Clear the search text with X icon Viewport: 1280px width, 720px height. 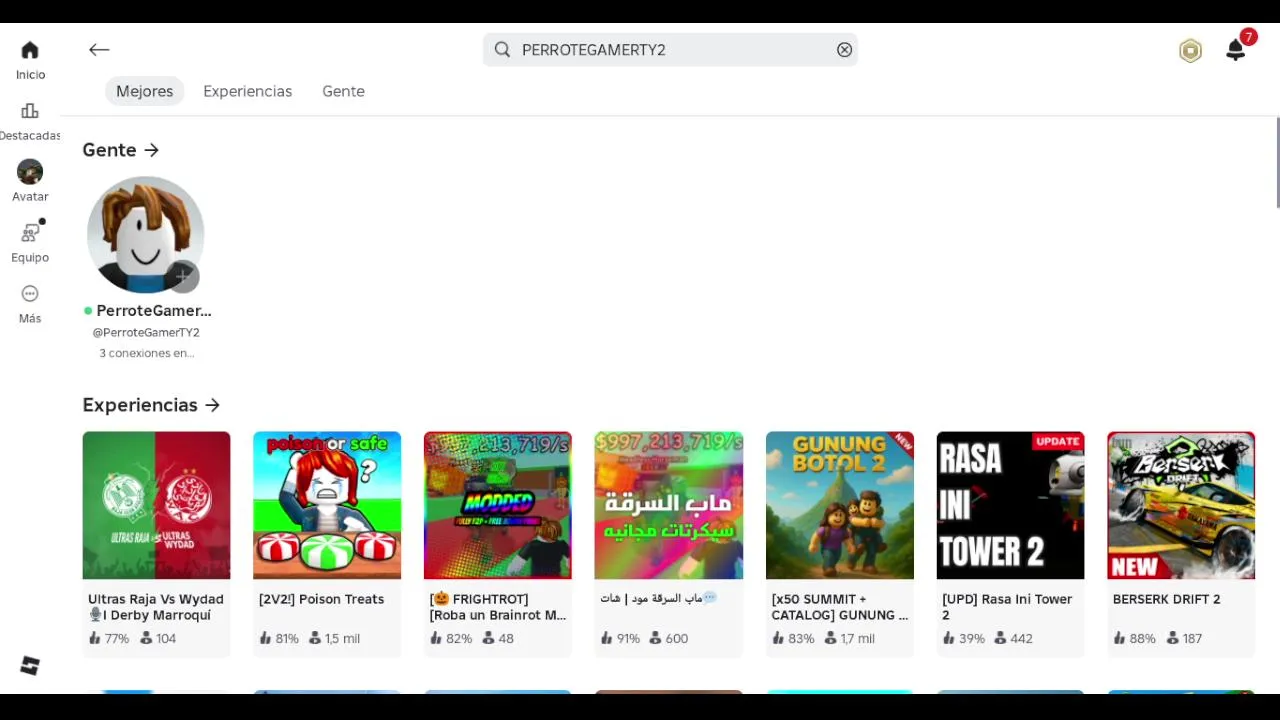coord(845,50)
